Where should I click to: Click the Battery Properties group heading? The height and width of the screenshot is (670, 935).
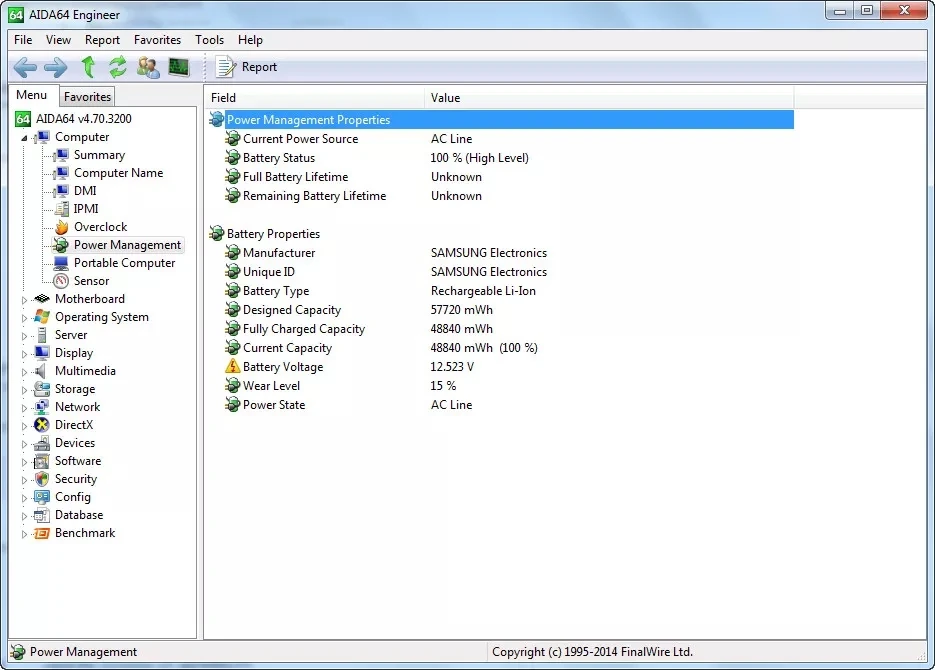pos(273,234)
